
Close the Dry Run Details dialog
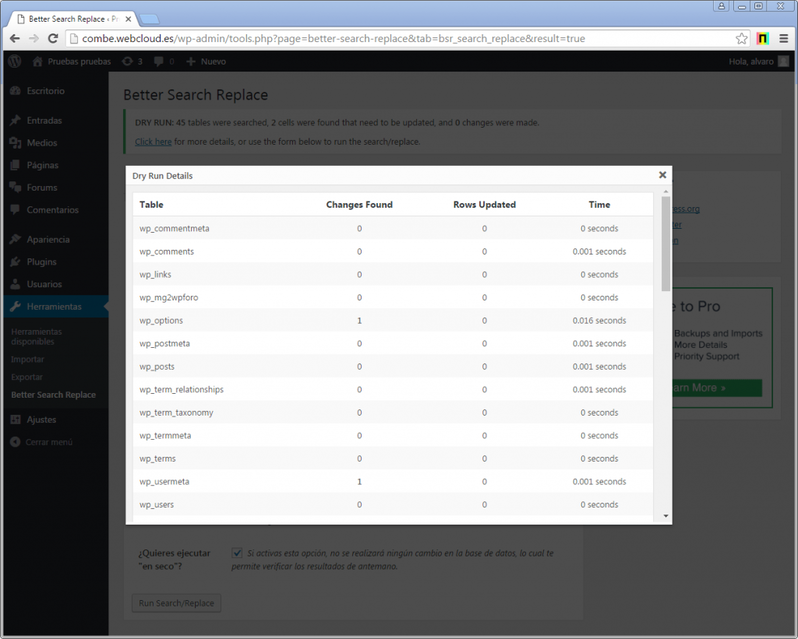(x=662, y=175)
